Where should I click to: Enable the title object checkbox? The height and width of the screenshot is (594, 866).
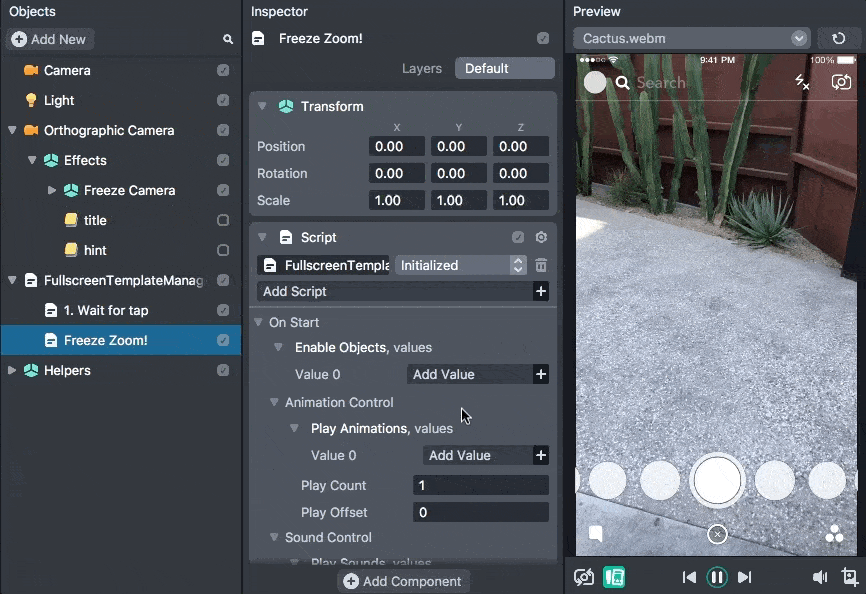[223, 220]
